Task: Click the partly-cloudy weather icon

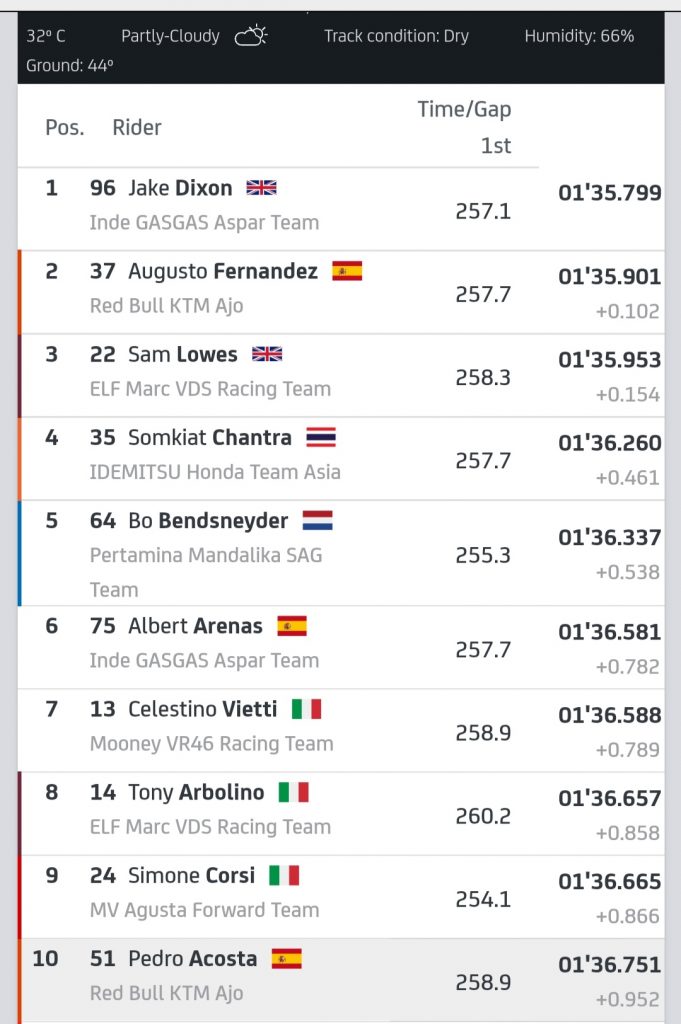Action: point(251,37)
